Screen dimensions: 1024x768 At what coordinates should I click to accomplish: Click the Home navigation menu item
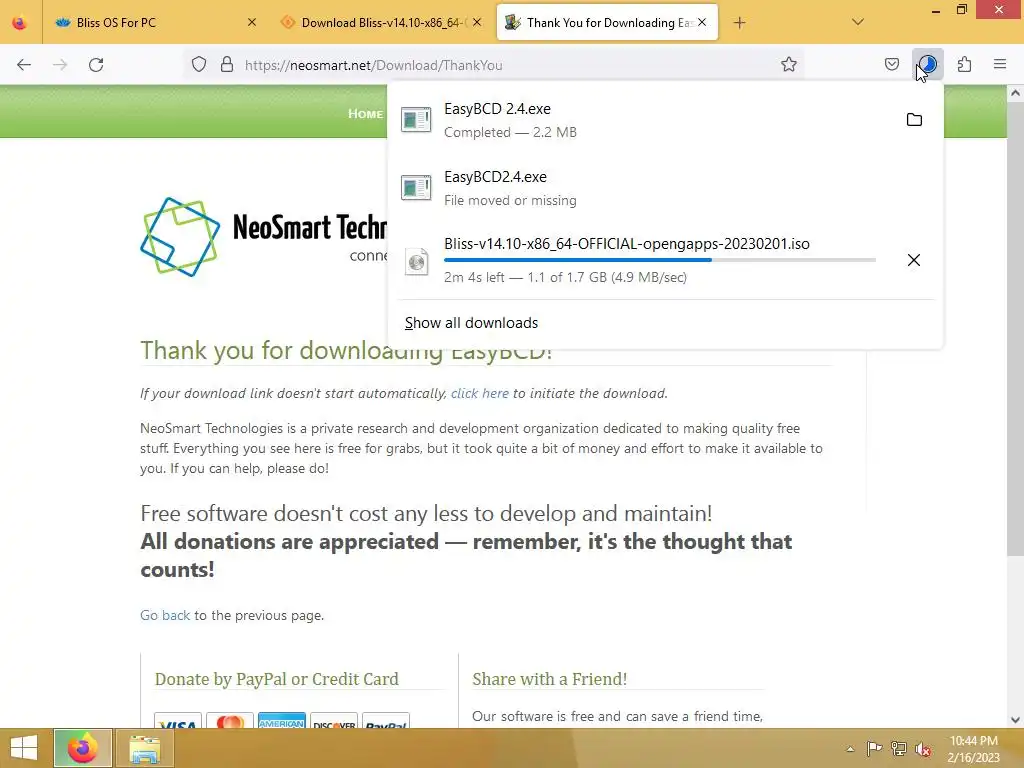click(x=365, y=114)
